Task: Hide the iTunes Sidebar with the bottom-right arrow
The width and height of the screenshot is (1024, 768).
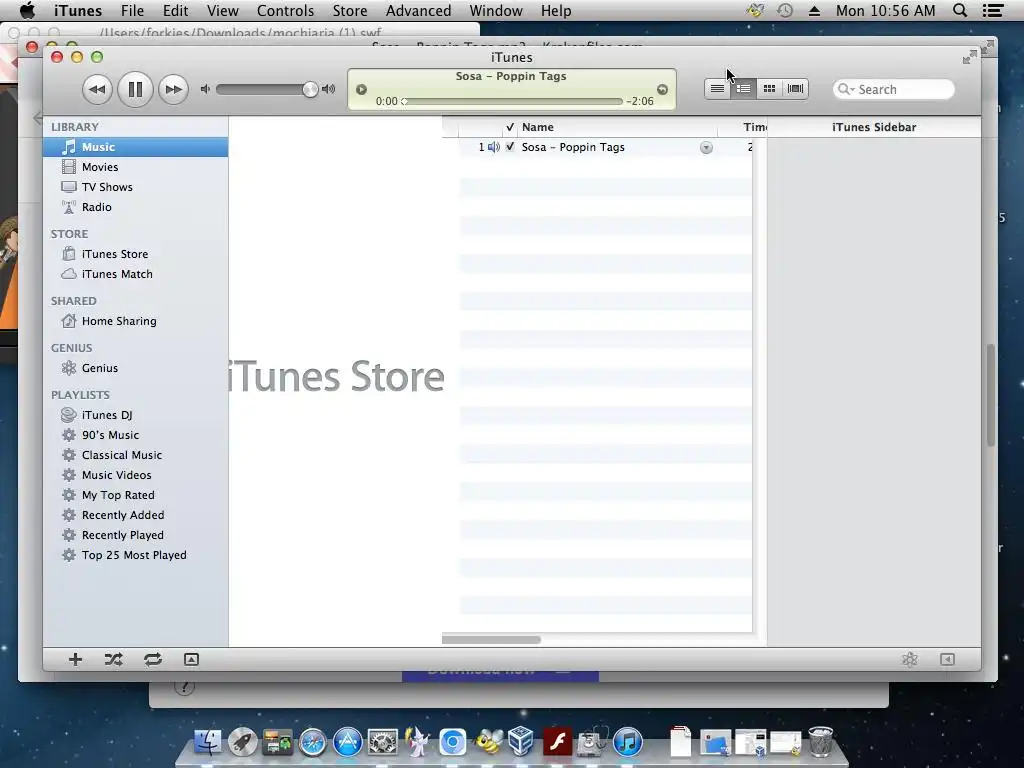Action: click(x=948, y=660)
